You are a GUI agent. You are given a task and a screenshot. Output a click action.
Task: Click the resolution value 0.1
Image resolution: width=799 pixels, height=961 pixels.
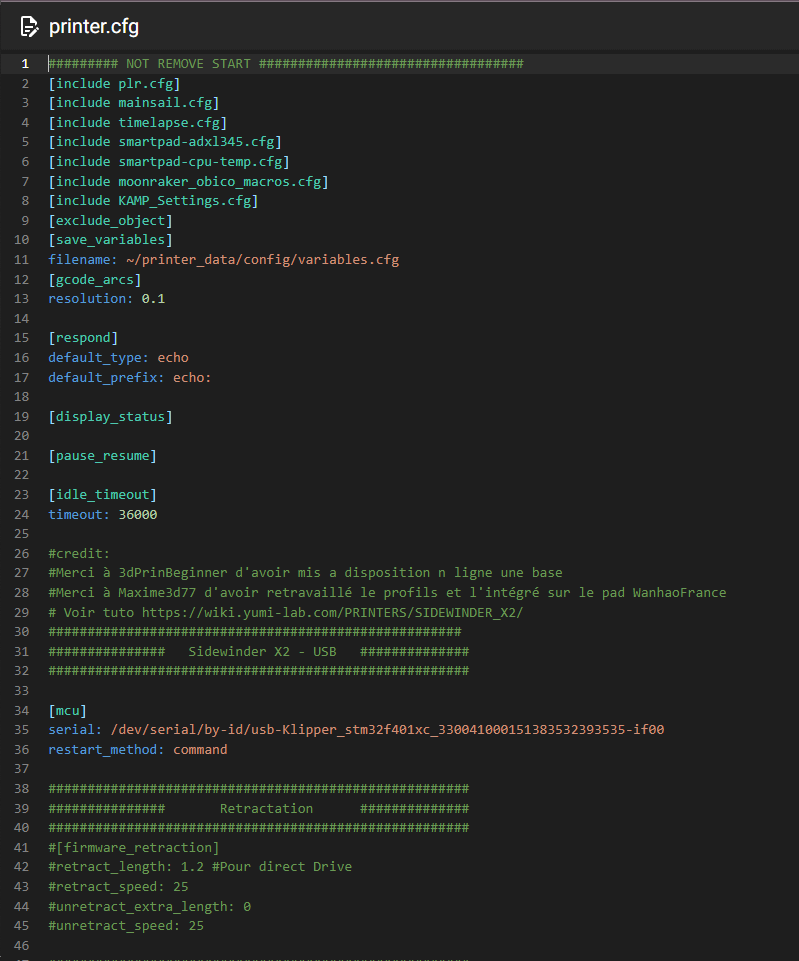153,299
